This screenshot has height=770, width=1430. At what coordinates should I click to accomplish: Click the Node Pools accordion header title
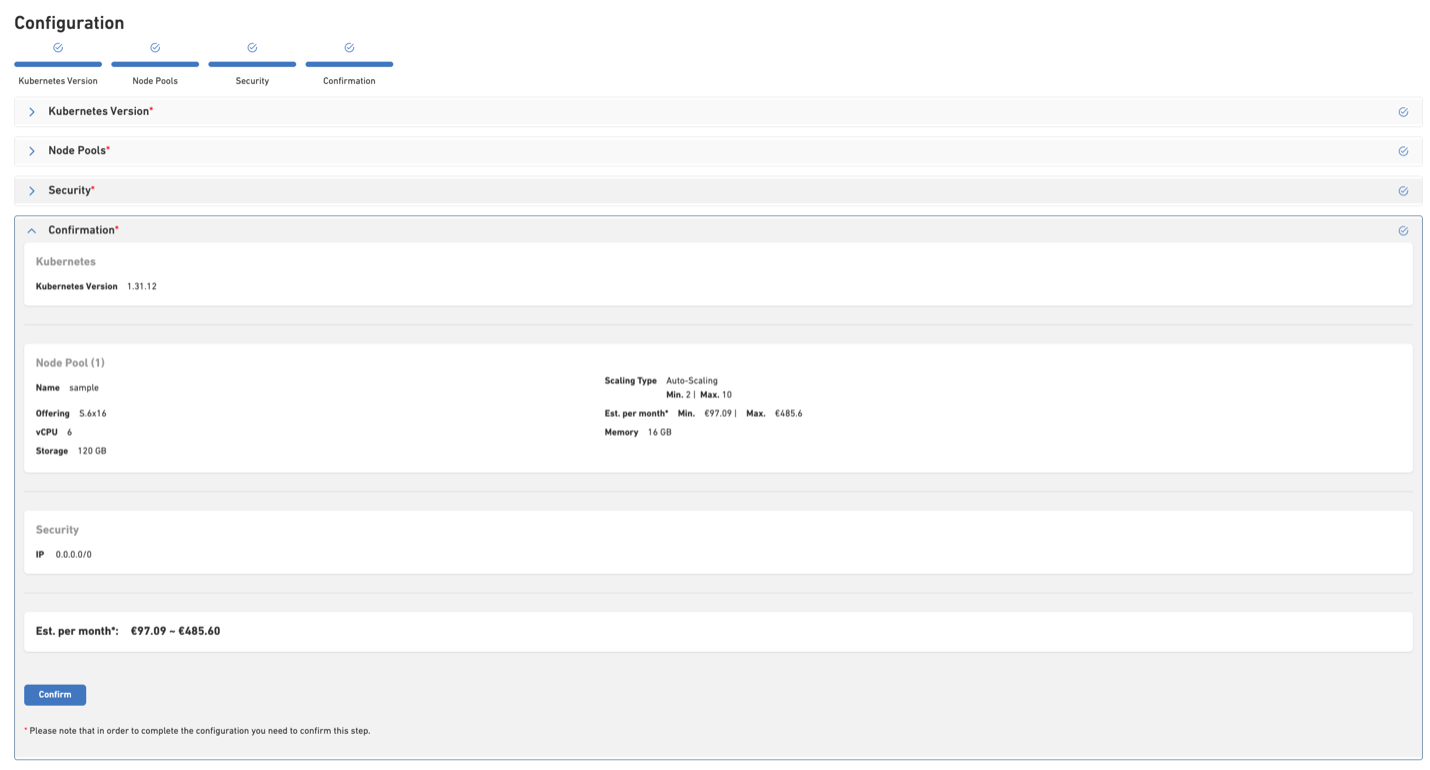(78, 151)
